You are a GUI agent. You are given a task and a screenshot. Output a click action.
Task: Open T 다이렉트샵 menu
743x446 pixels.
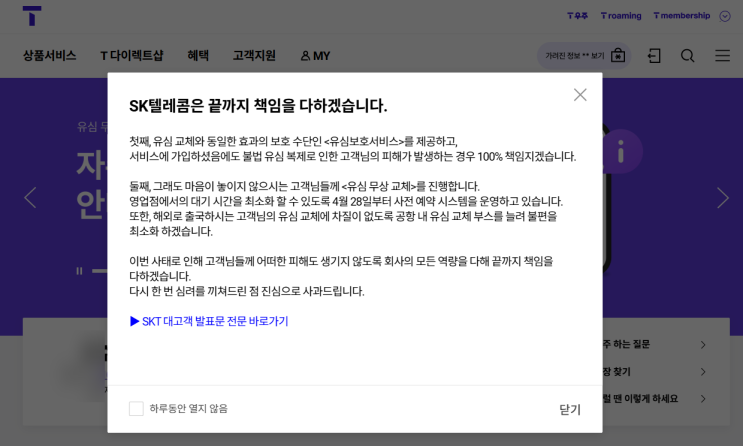pyautogui.click(x=132, y=55)
